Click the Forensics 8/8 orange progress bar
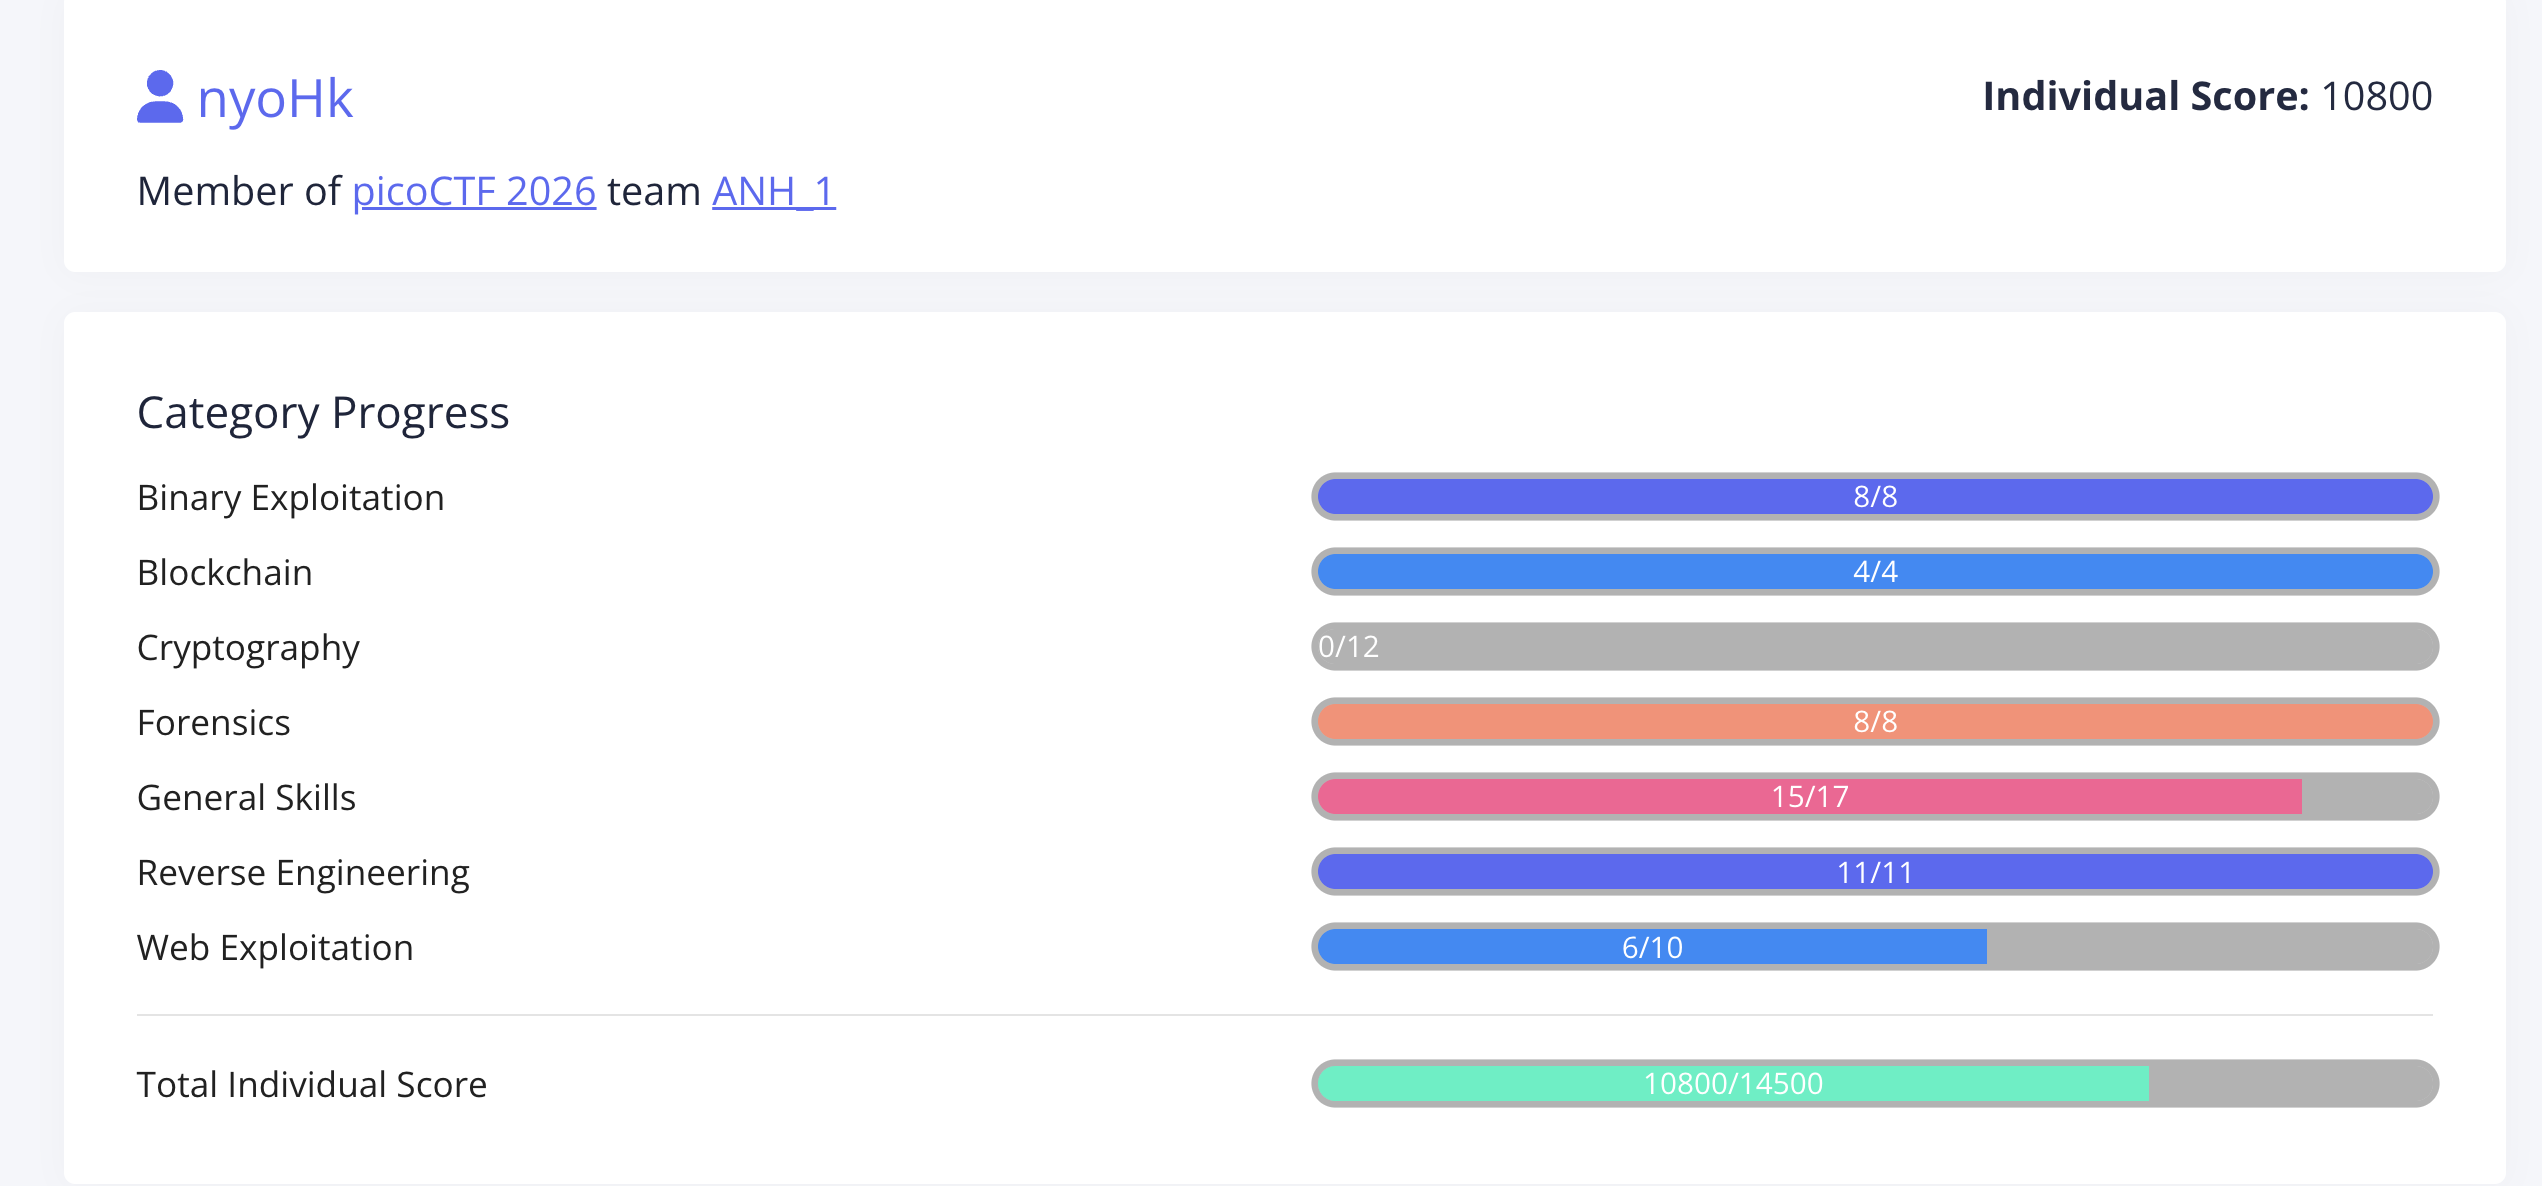Image resolution: width=2542 pixels, height=1186 pixels. [x=1875, y=721]
